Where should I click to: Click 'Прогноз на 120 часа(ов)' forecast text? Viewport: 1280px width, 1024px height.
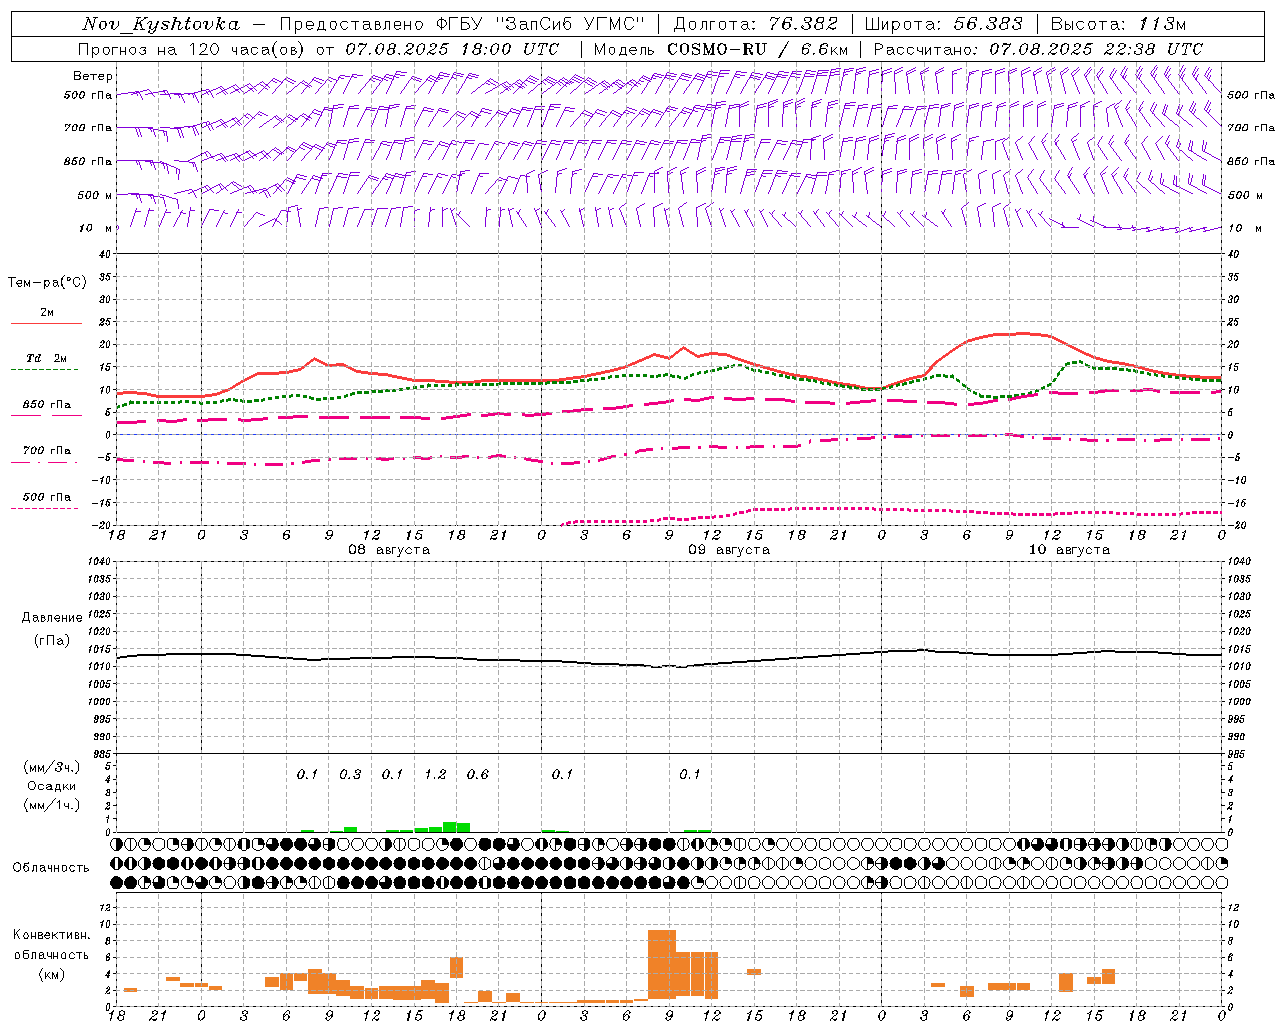(x=193, y=49)
